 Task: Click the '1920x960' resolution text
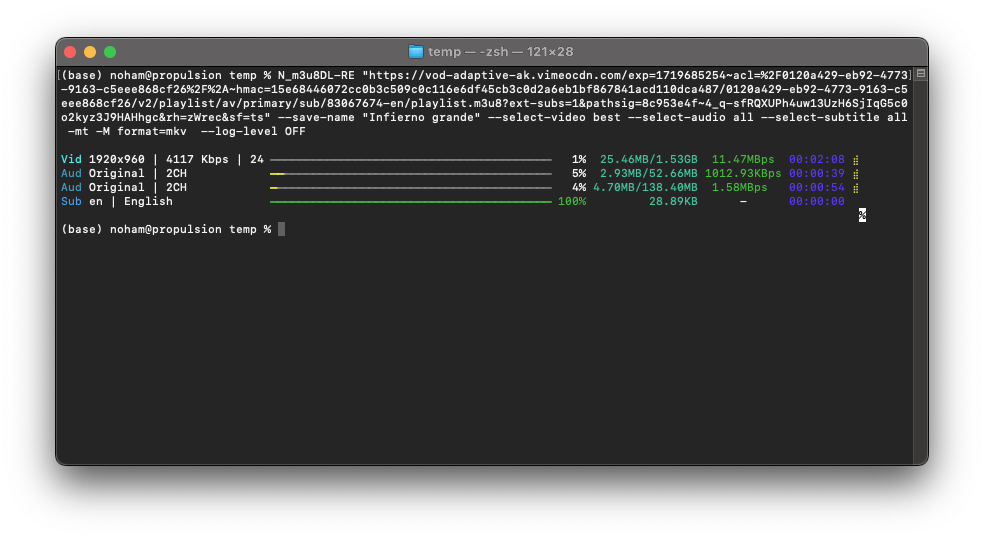[x=117, y=159]
